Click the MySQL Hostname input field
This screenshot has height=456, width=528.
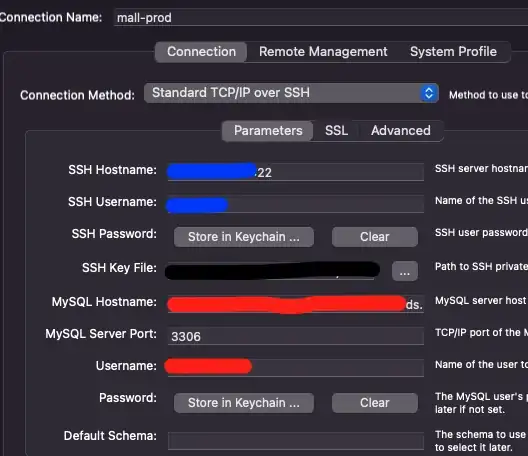tap(296, 304)
